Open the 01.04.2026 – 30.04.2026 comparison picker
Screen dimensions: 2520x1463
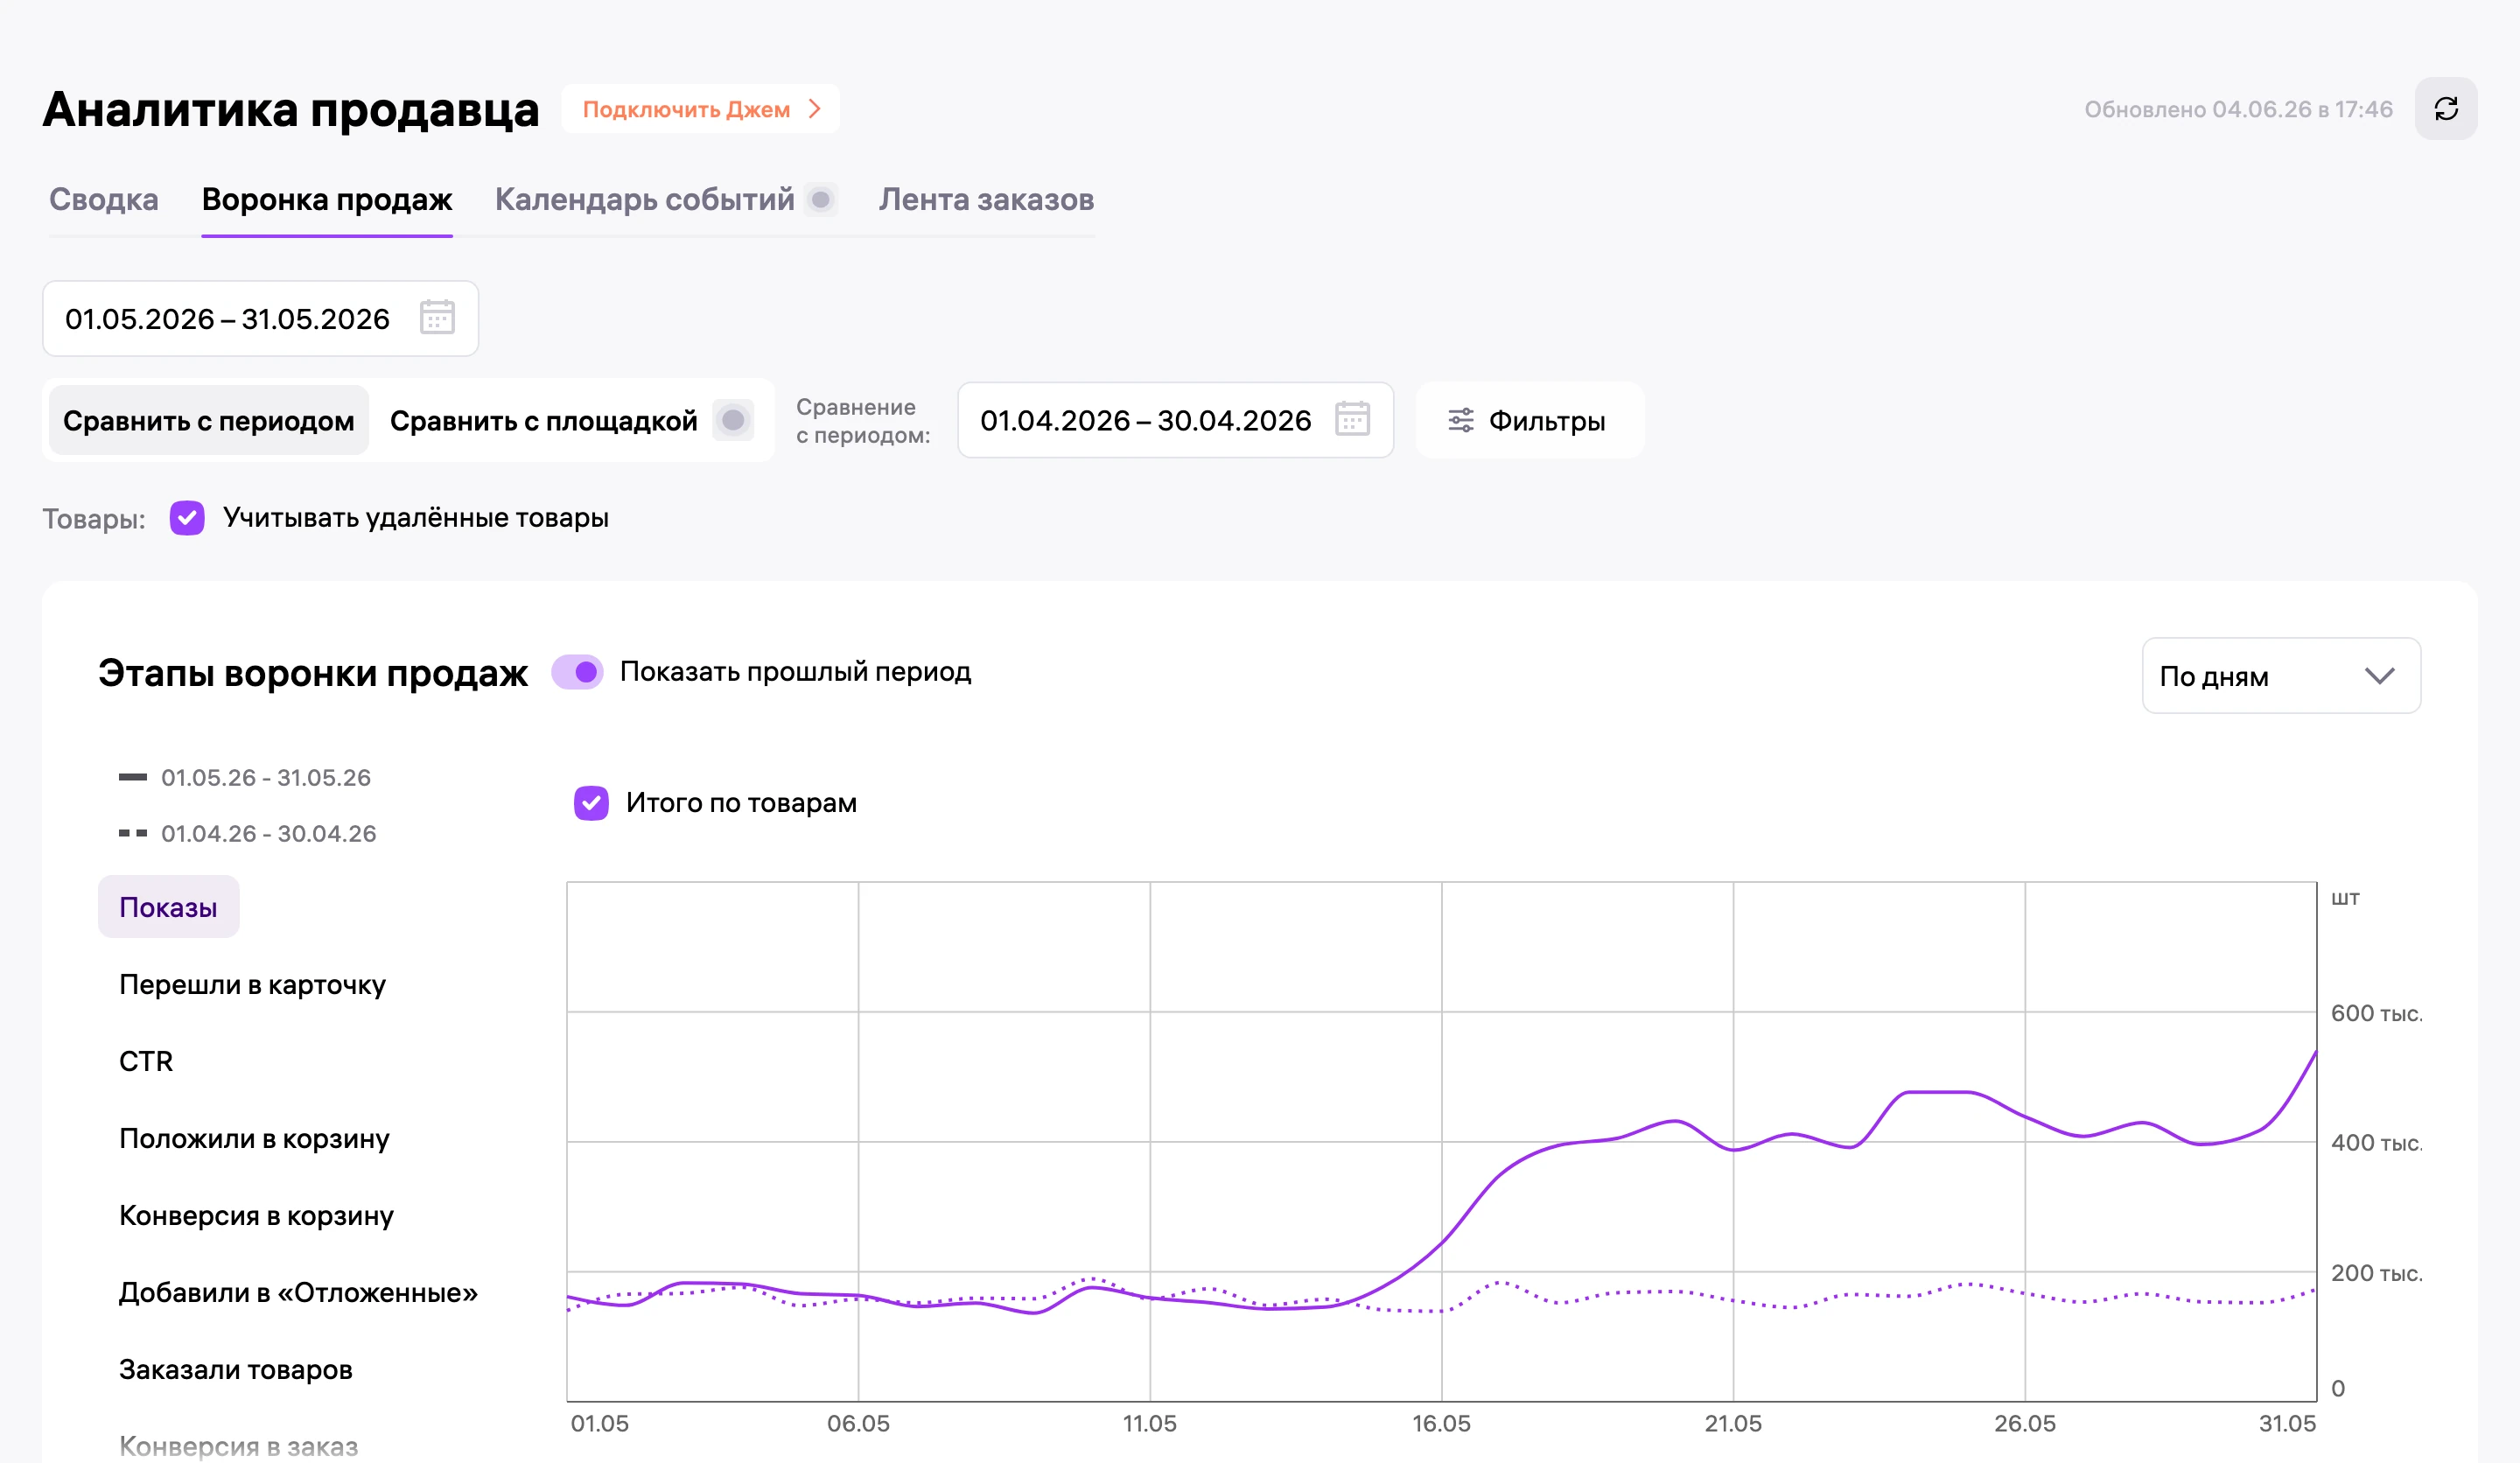coord(1175,420)
